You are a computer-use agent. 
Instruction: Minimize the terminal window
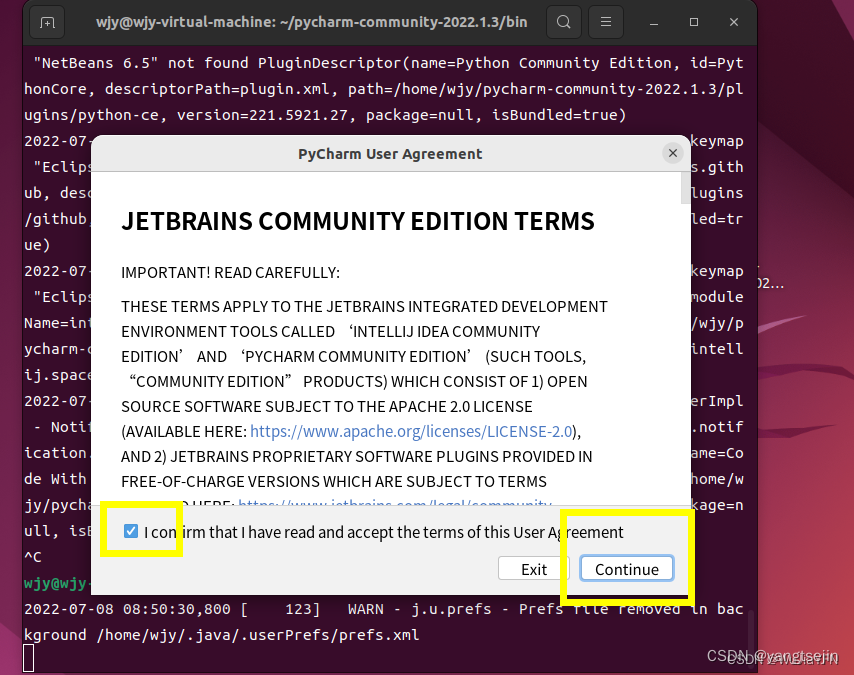[654, 22]
